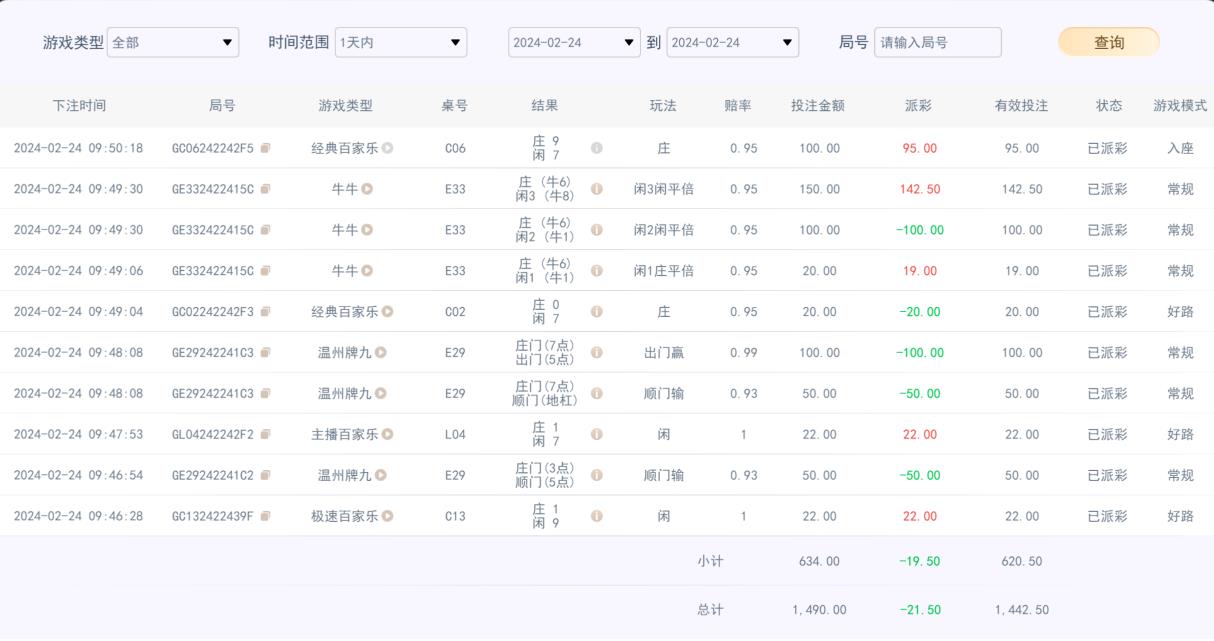Show result info for 出门(5点) row
The image size is (1214, 641).
pyautogui.click(x=597, y=353)
